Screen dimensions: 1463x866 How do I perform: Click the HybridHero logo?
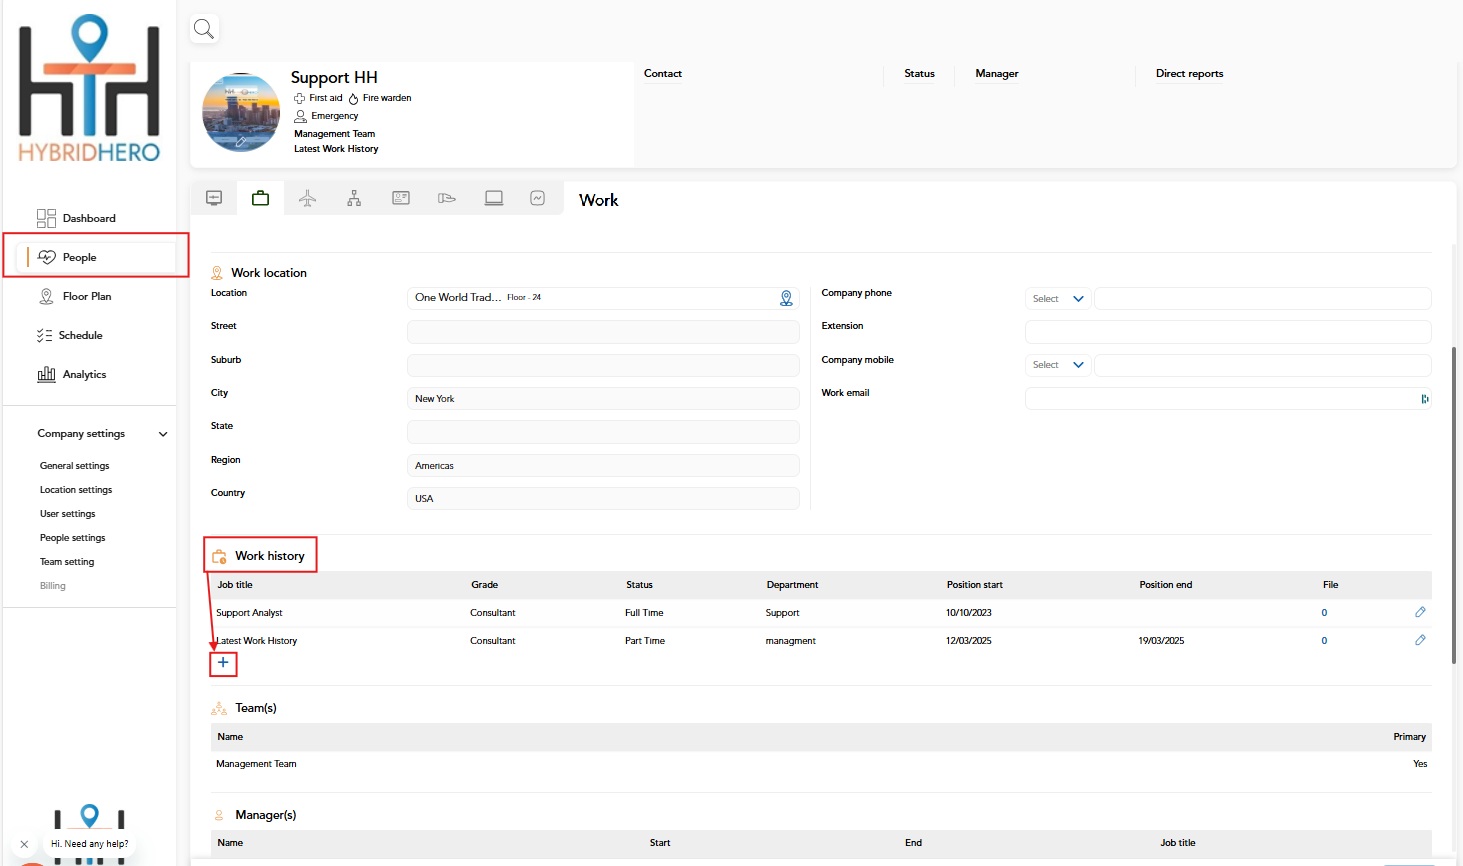tap(89, 88)
